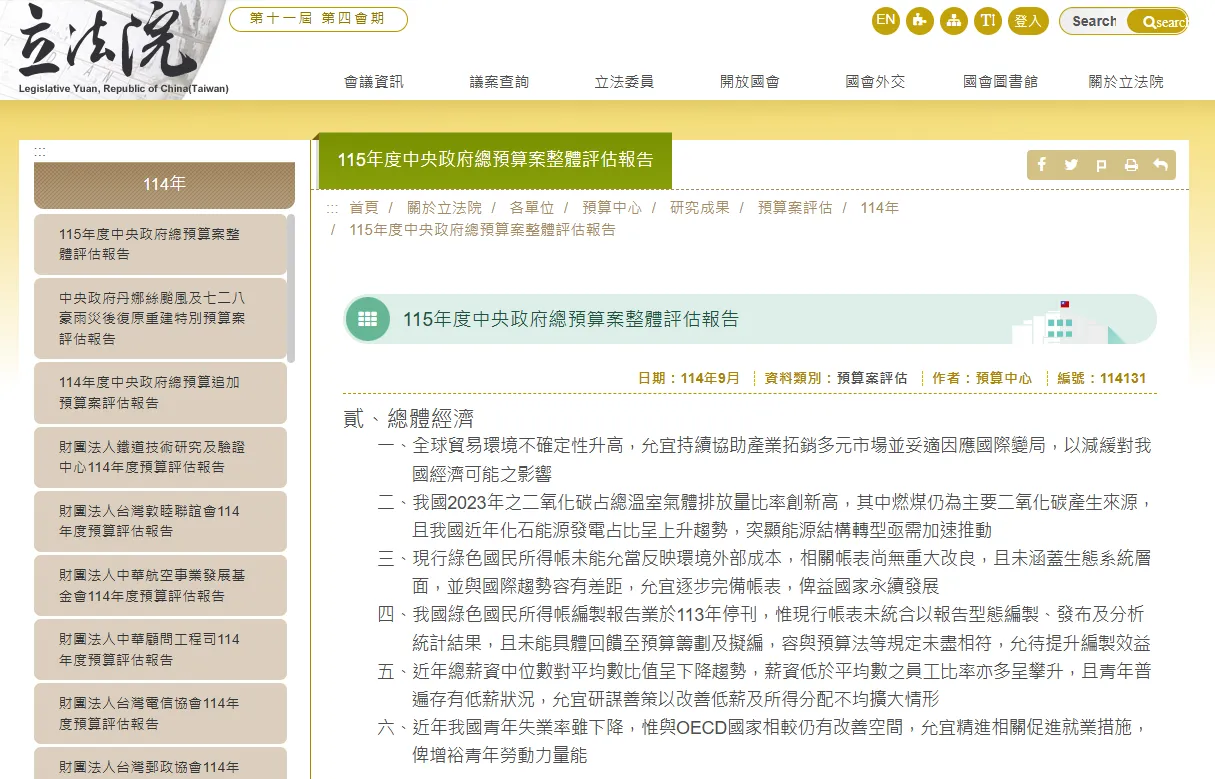Click the green page title tab
This screenshot has height=779, width=1215.
click(495, 161)
